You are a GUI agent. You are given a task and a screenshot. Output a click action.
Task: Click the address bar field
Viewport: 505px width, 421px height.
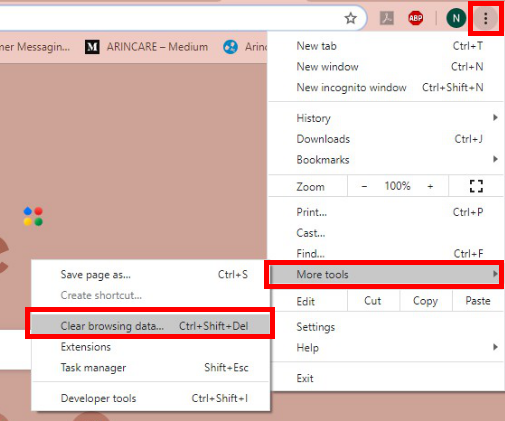pyautogui.click(x=167, y=18)
